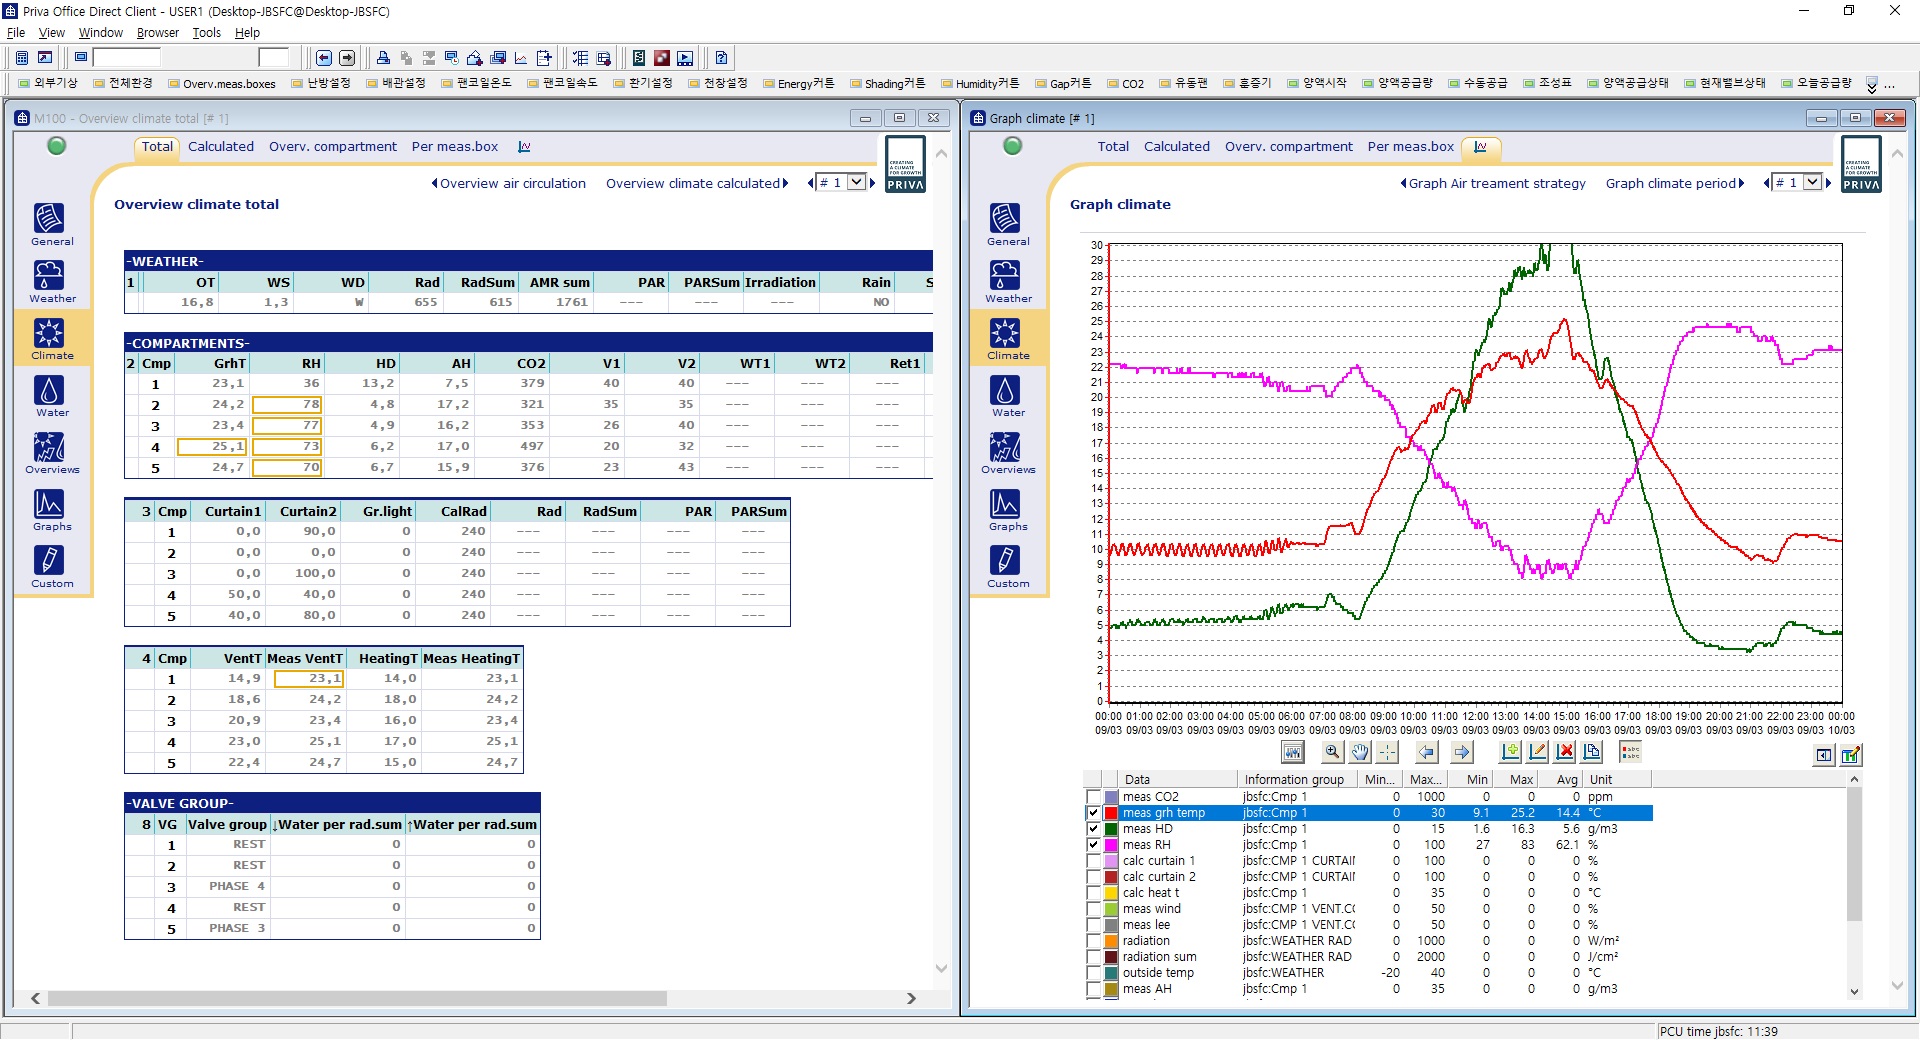Add a new graph line with green plus
1920x1040 pixels.
pos(1510,753)
